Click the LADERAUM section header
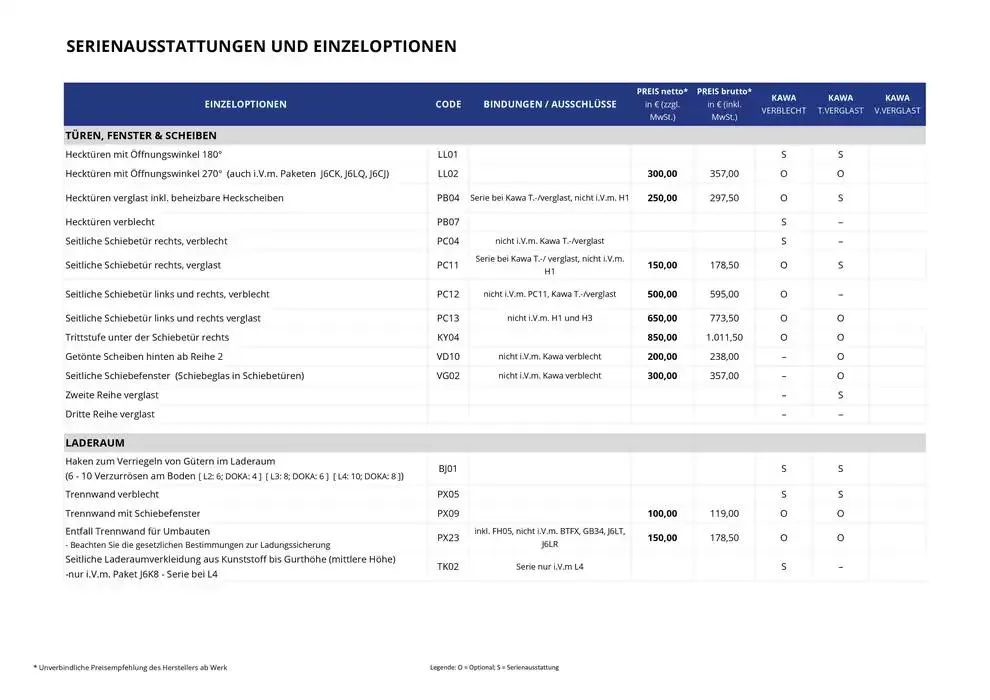 click(95, 442)
